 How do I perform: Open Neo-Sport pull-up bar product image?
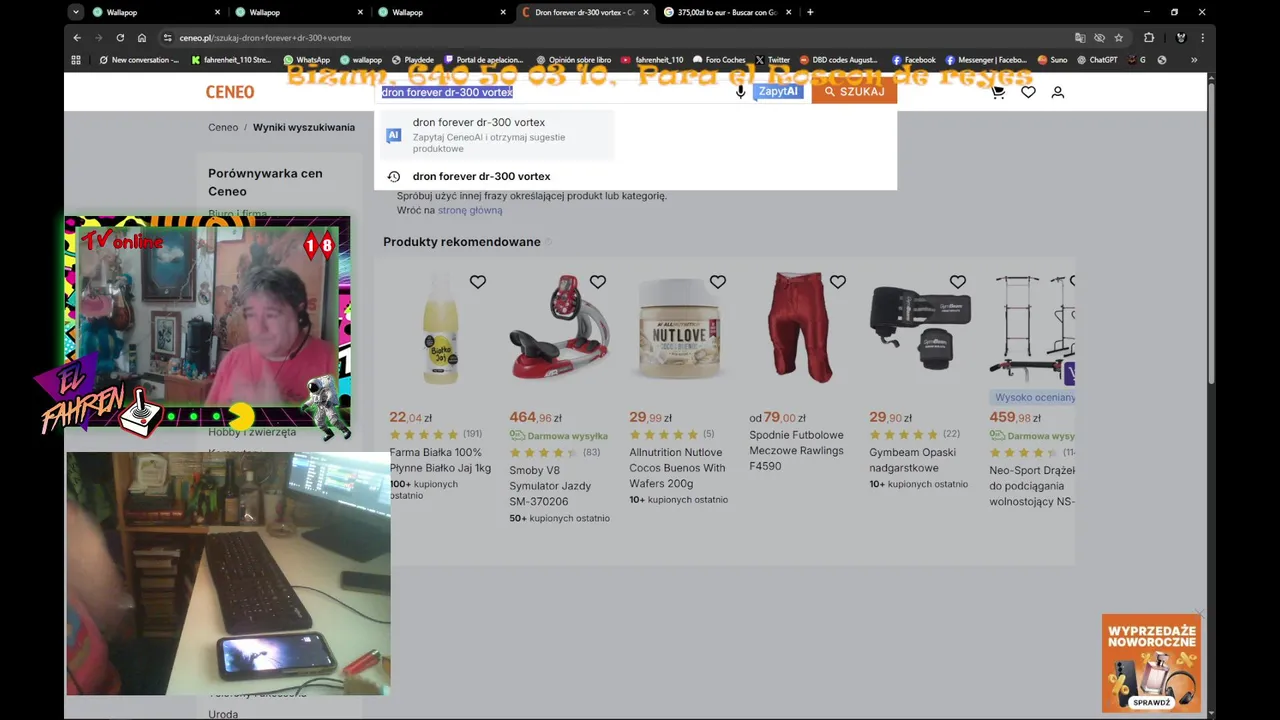(x=1032, y=330)
